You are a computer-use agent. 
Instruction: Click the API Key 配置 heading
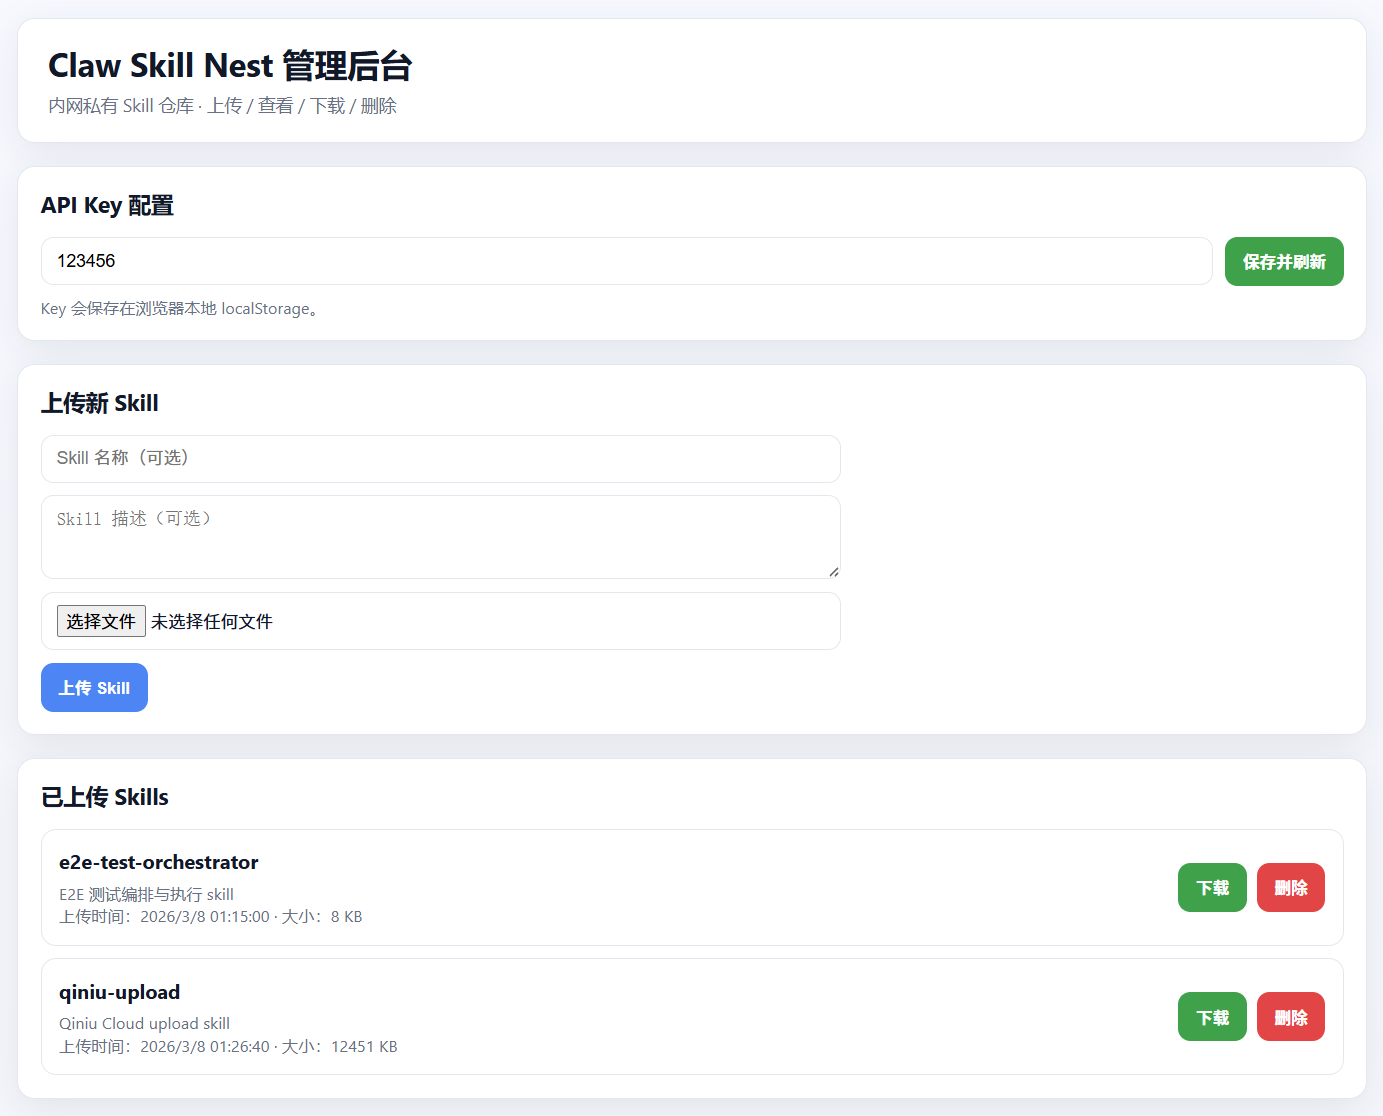[107, 205]
